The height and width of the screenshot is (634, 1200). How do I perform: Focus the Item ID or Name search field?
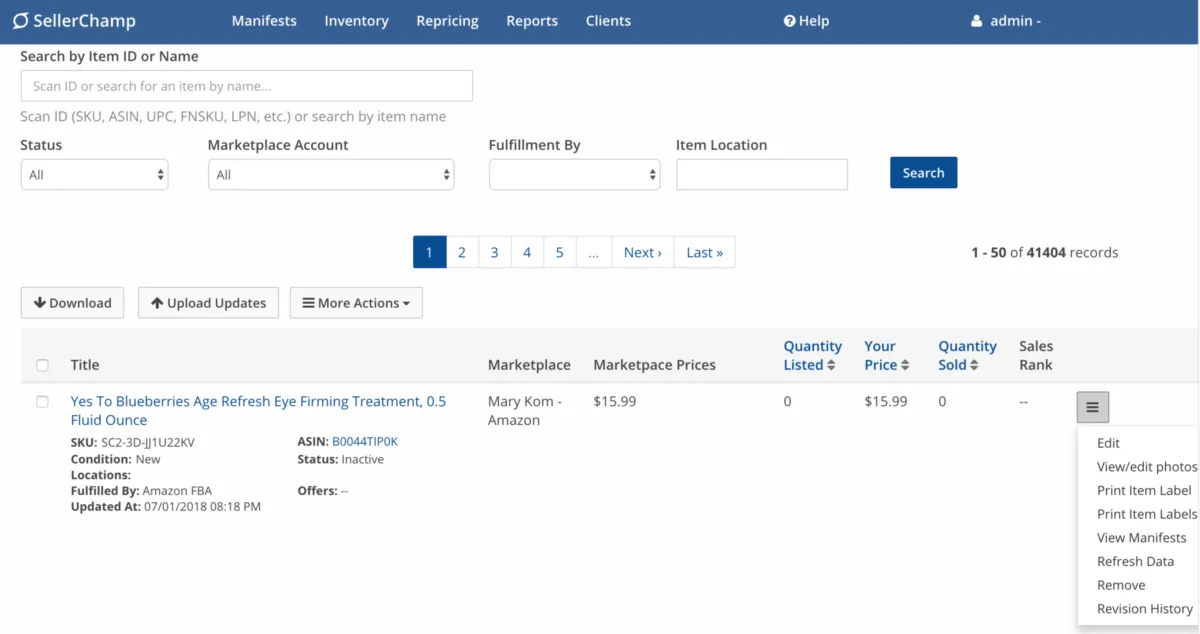click(246, 86)
